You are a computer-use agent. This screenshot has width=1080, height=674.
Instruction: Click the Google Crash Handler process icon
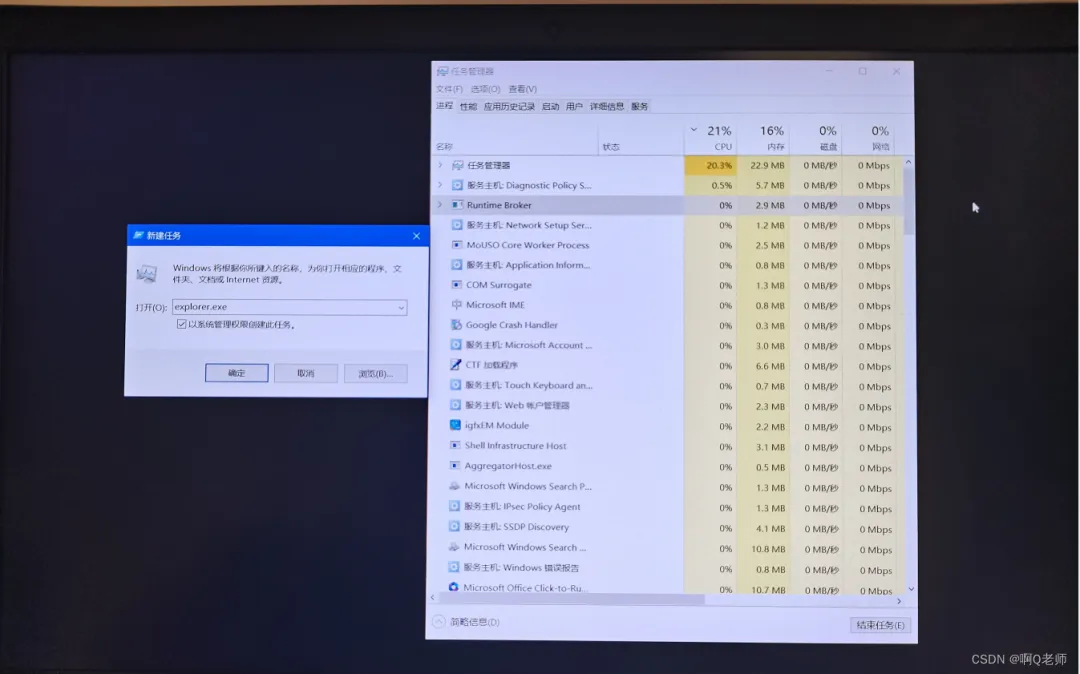(x=455, y=325)
